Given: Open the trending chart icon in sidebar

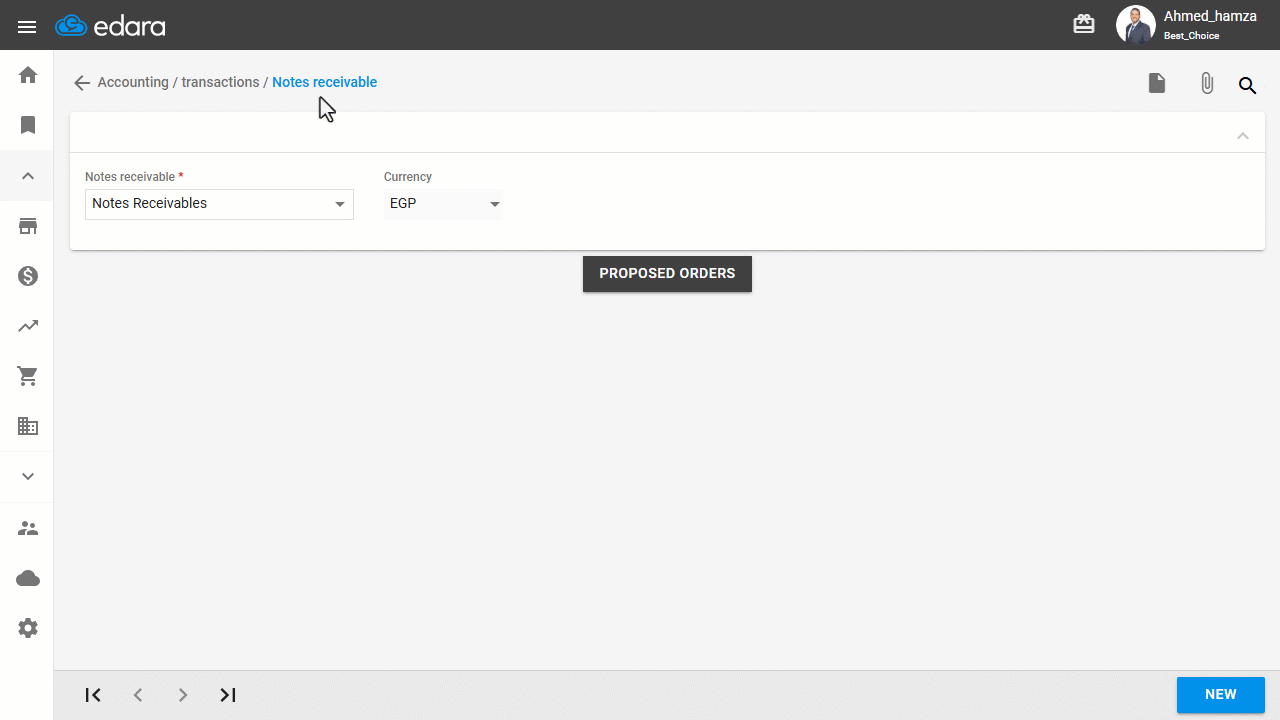Looking at the screenshot, I should pyautogui.click(x=28, y=326).
